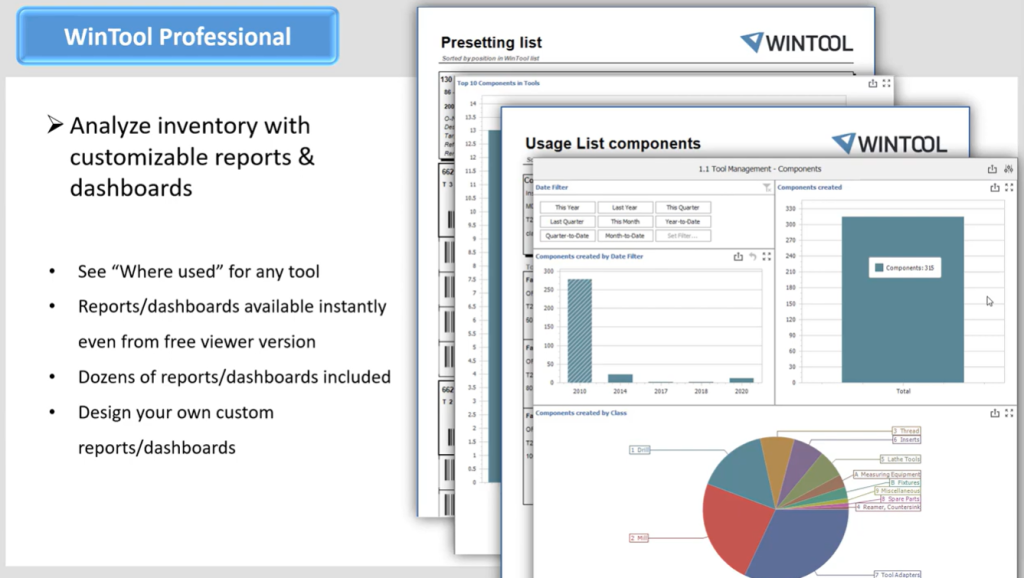
Task: Open dashboard parameters icon in title bar
Action: (x=1008, y=170)
